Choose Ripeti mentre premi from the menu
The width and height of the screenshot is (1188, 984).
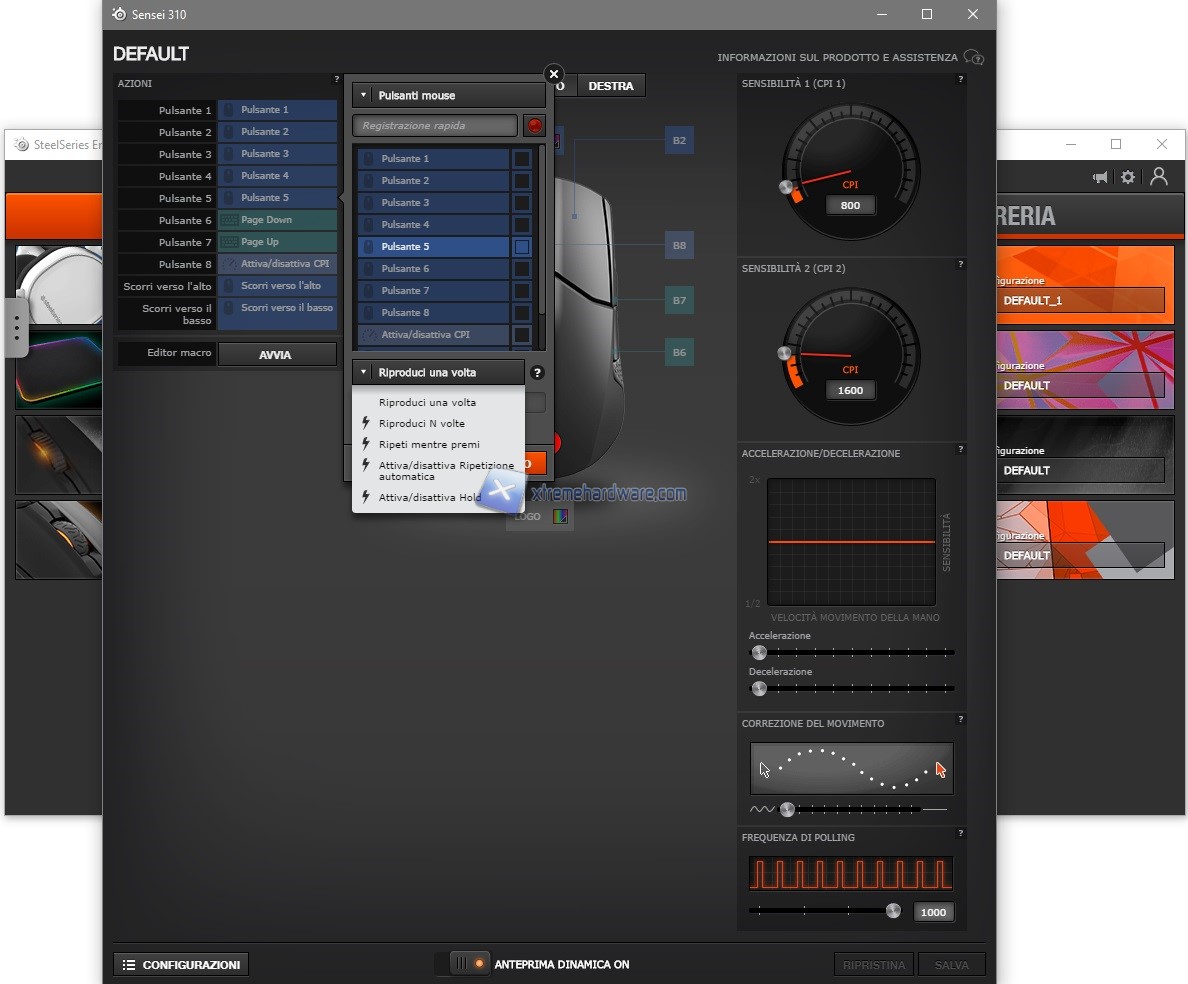click(x=429, y=445)
